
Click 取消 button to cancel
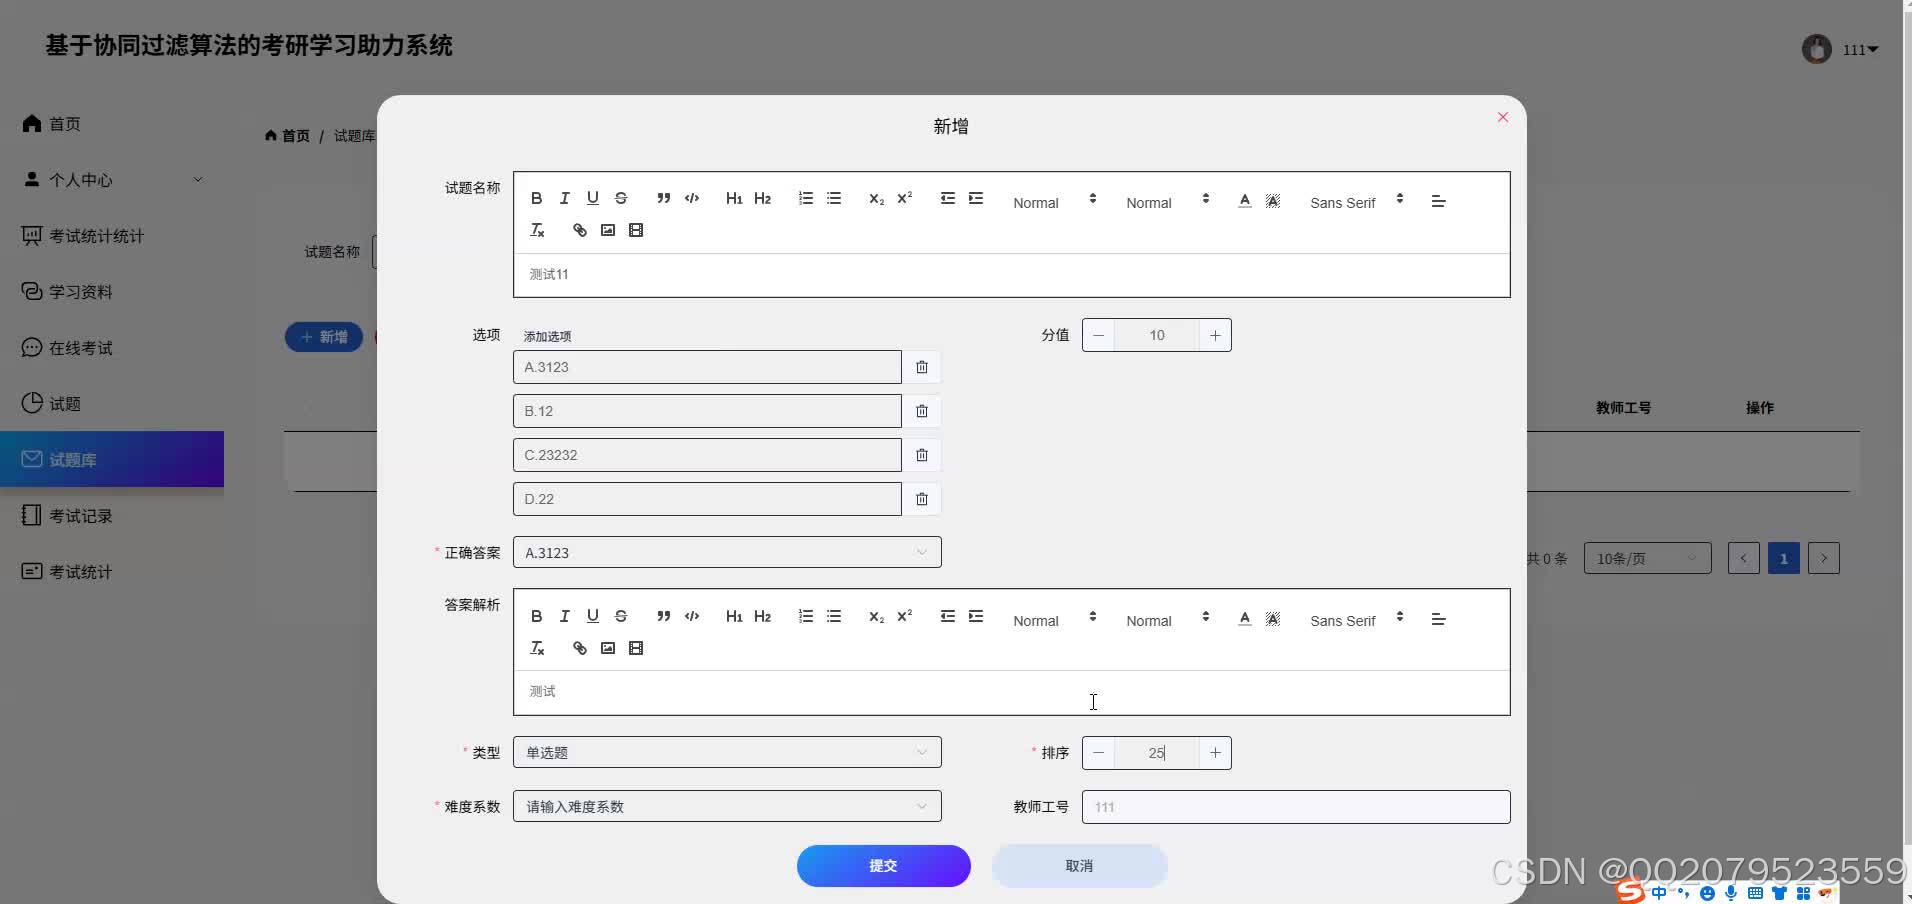coord(1079,866)
